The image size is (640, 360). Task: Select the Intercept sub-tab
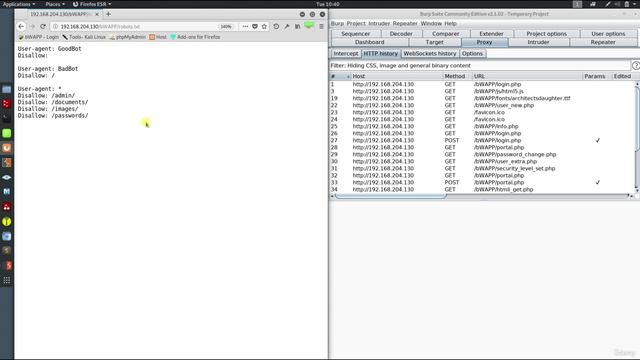(x=345, y=53)
